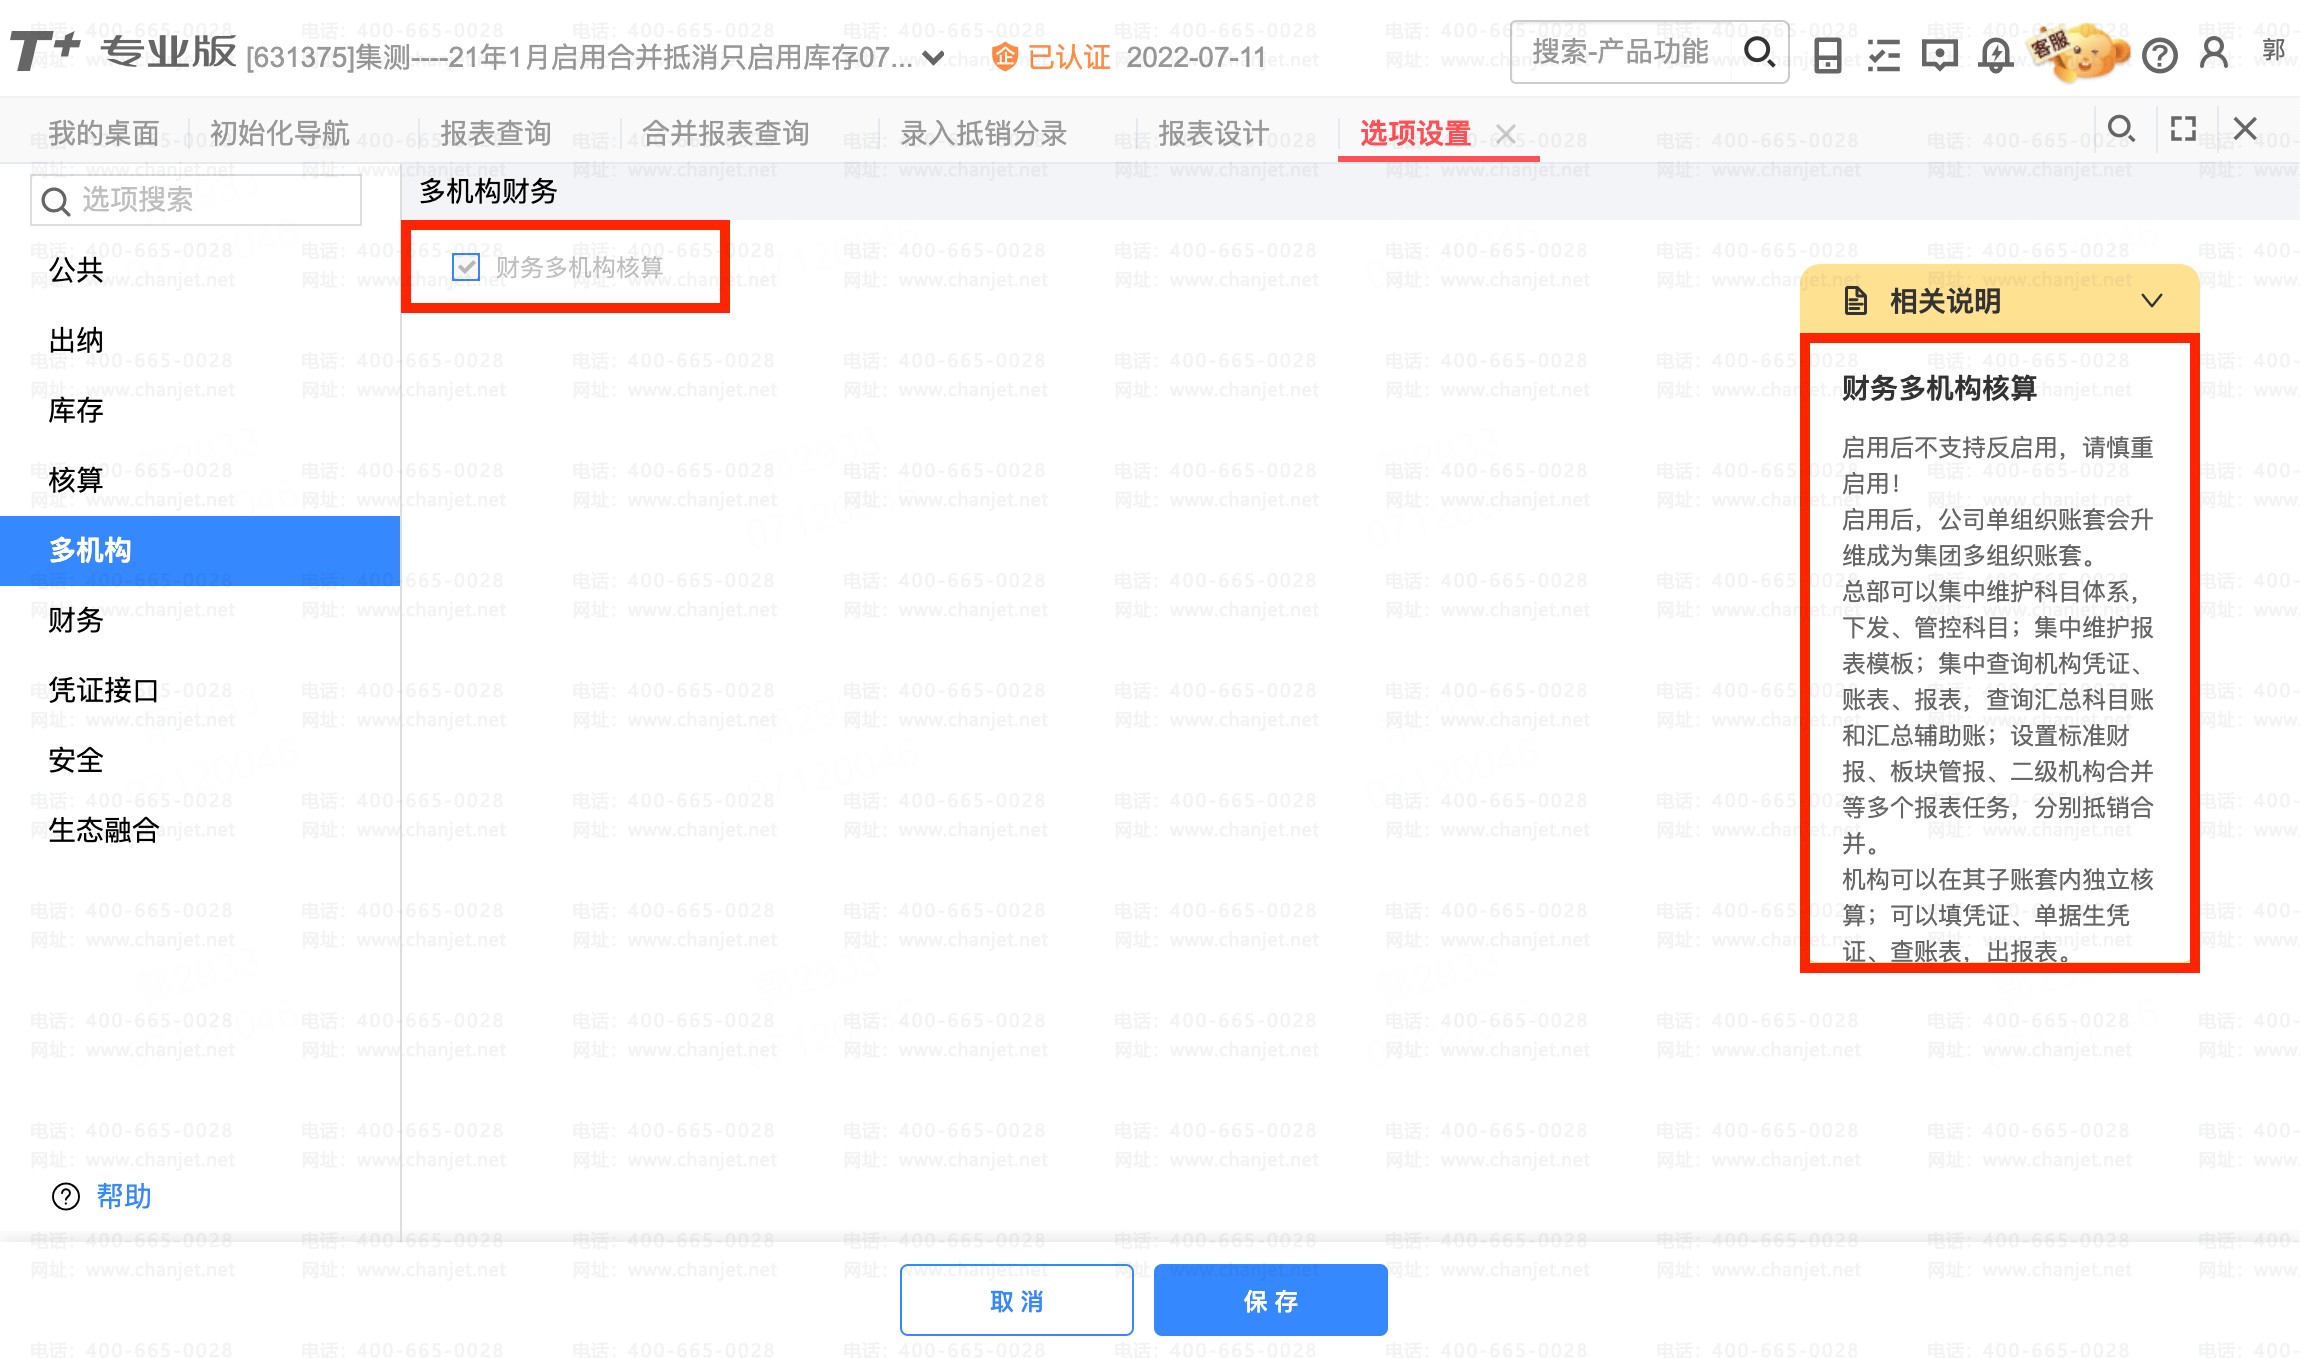This screenshot has width=2300, height=1358.
Task: Select 公共 in options sidebar
Action: pyautogui.click(x=200, y=270)
